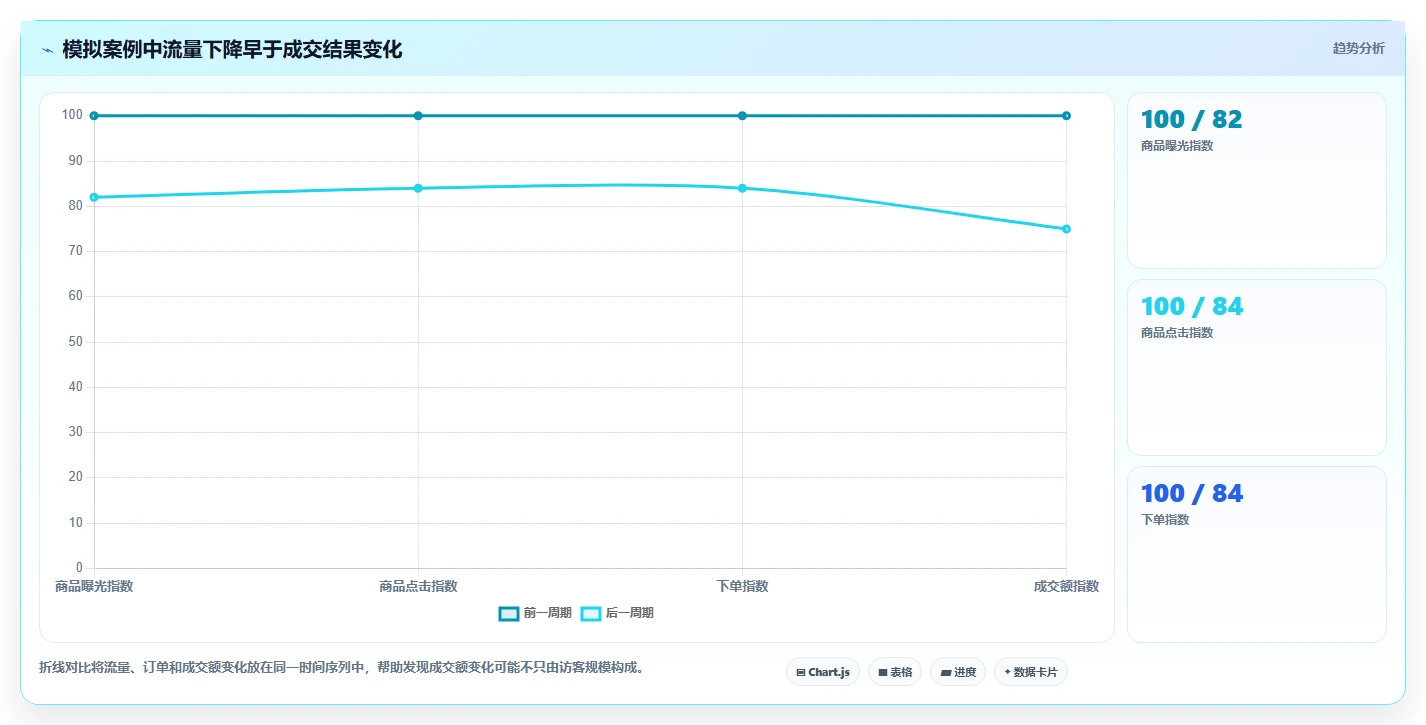Select the 前一周期 data point at 成交额指数

click(x=1066, y=116)
